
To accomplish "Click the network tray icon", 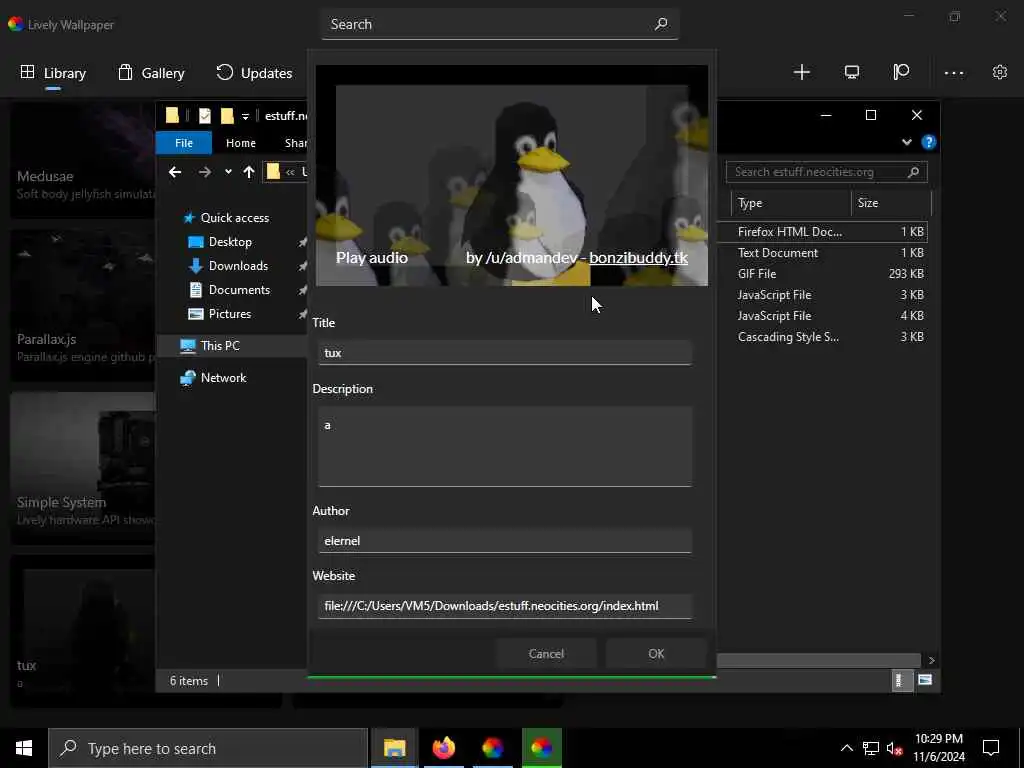I will [871, 748].
